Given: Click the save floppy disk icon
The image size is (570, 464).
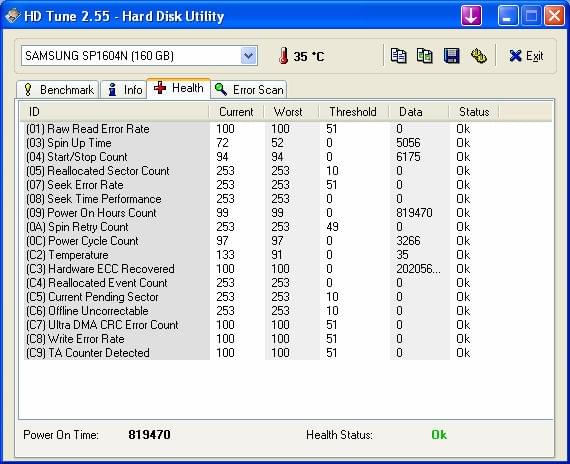Looking at the screenshot, I should pos(451,56).
